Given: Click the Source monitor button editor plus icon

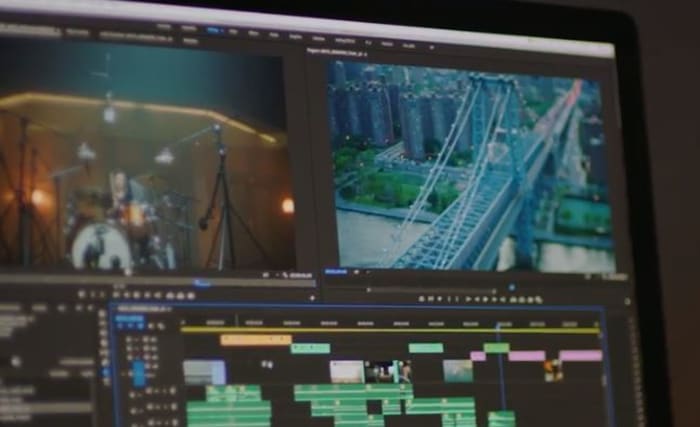Looking at the screenshot, I should point(312,298).
